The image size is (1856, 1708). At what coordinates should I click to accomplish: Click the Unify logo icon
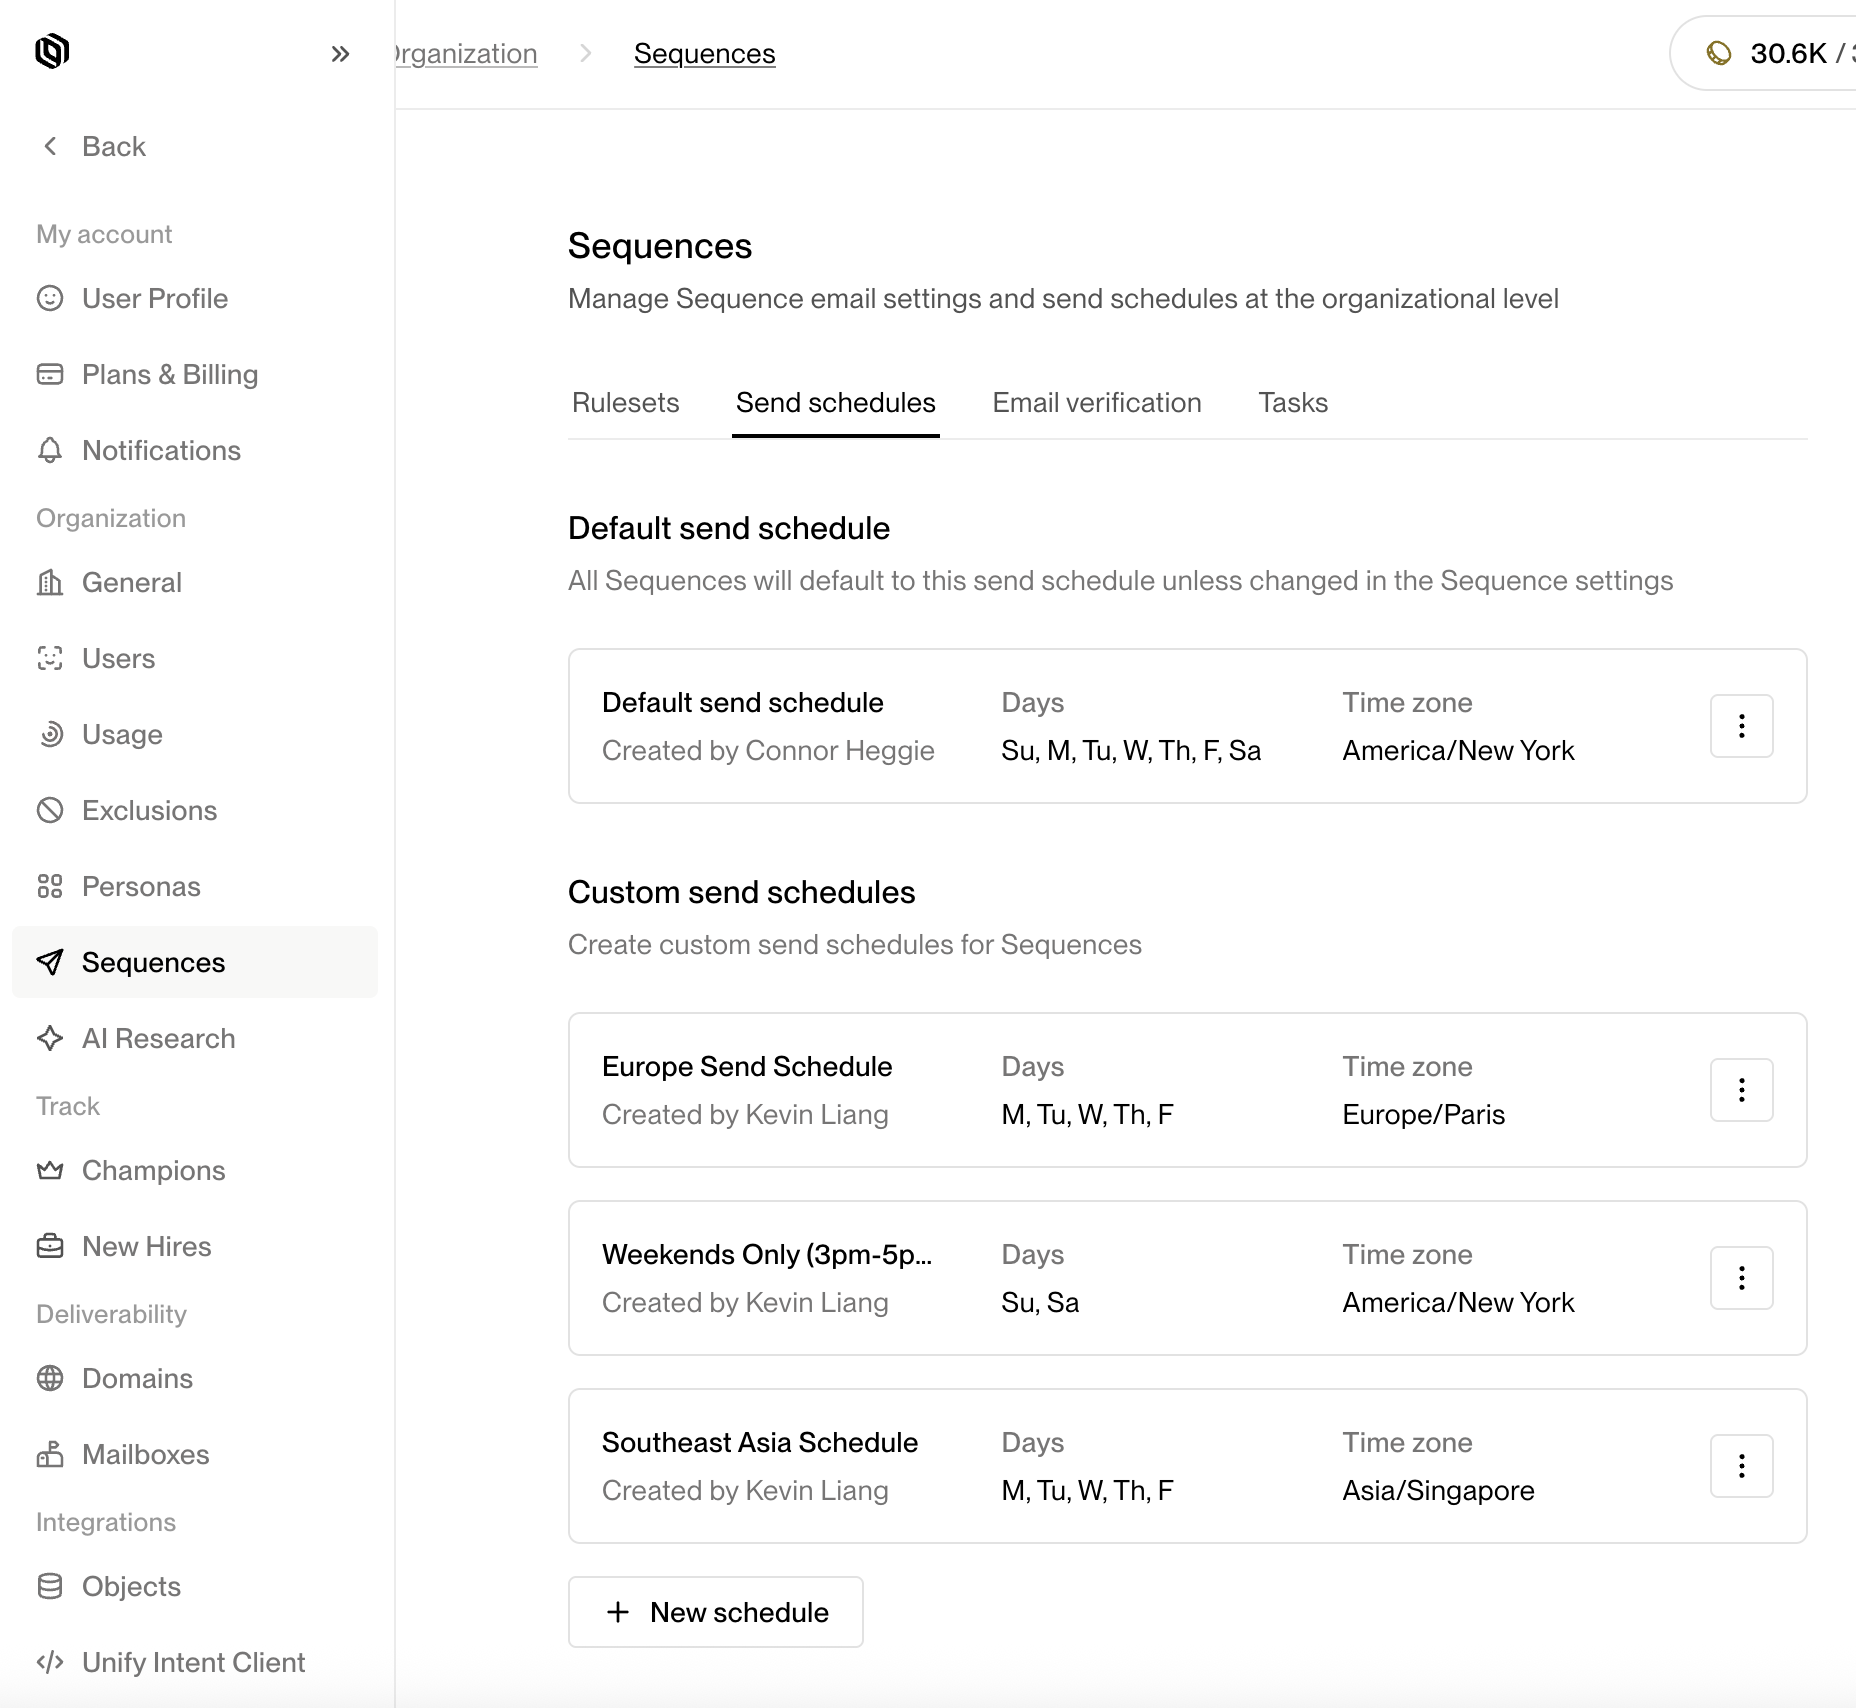(52, 51)
